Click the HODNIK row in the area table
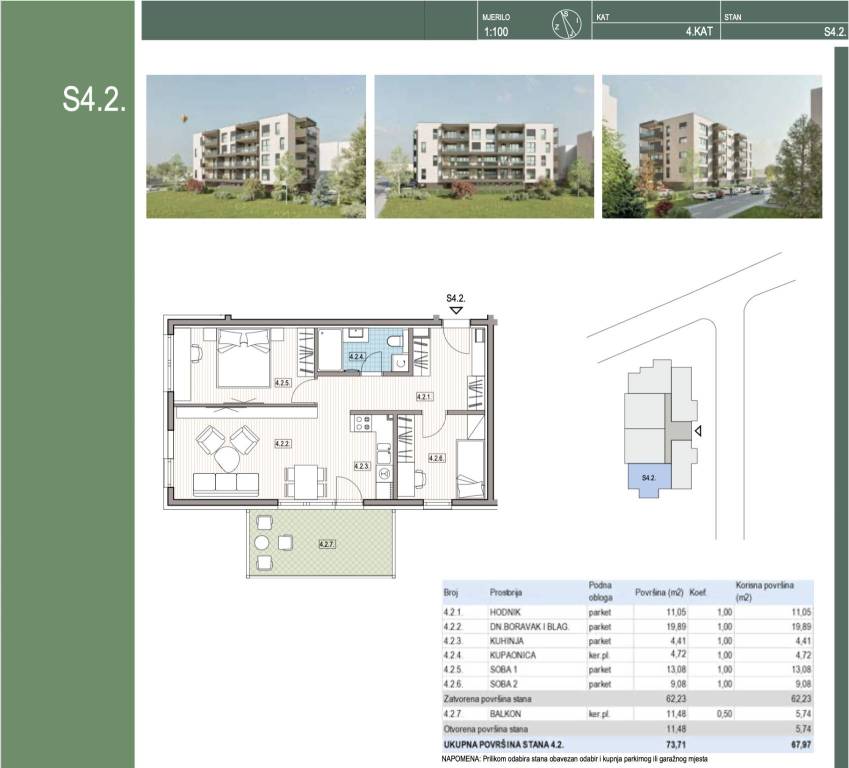The width and height of the screenshot is (849, 768). [x=627, y=611]
